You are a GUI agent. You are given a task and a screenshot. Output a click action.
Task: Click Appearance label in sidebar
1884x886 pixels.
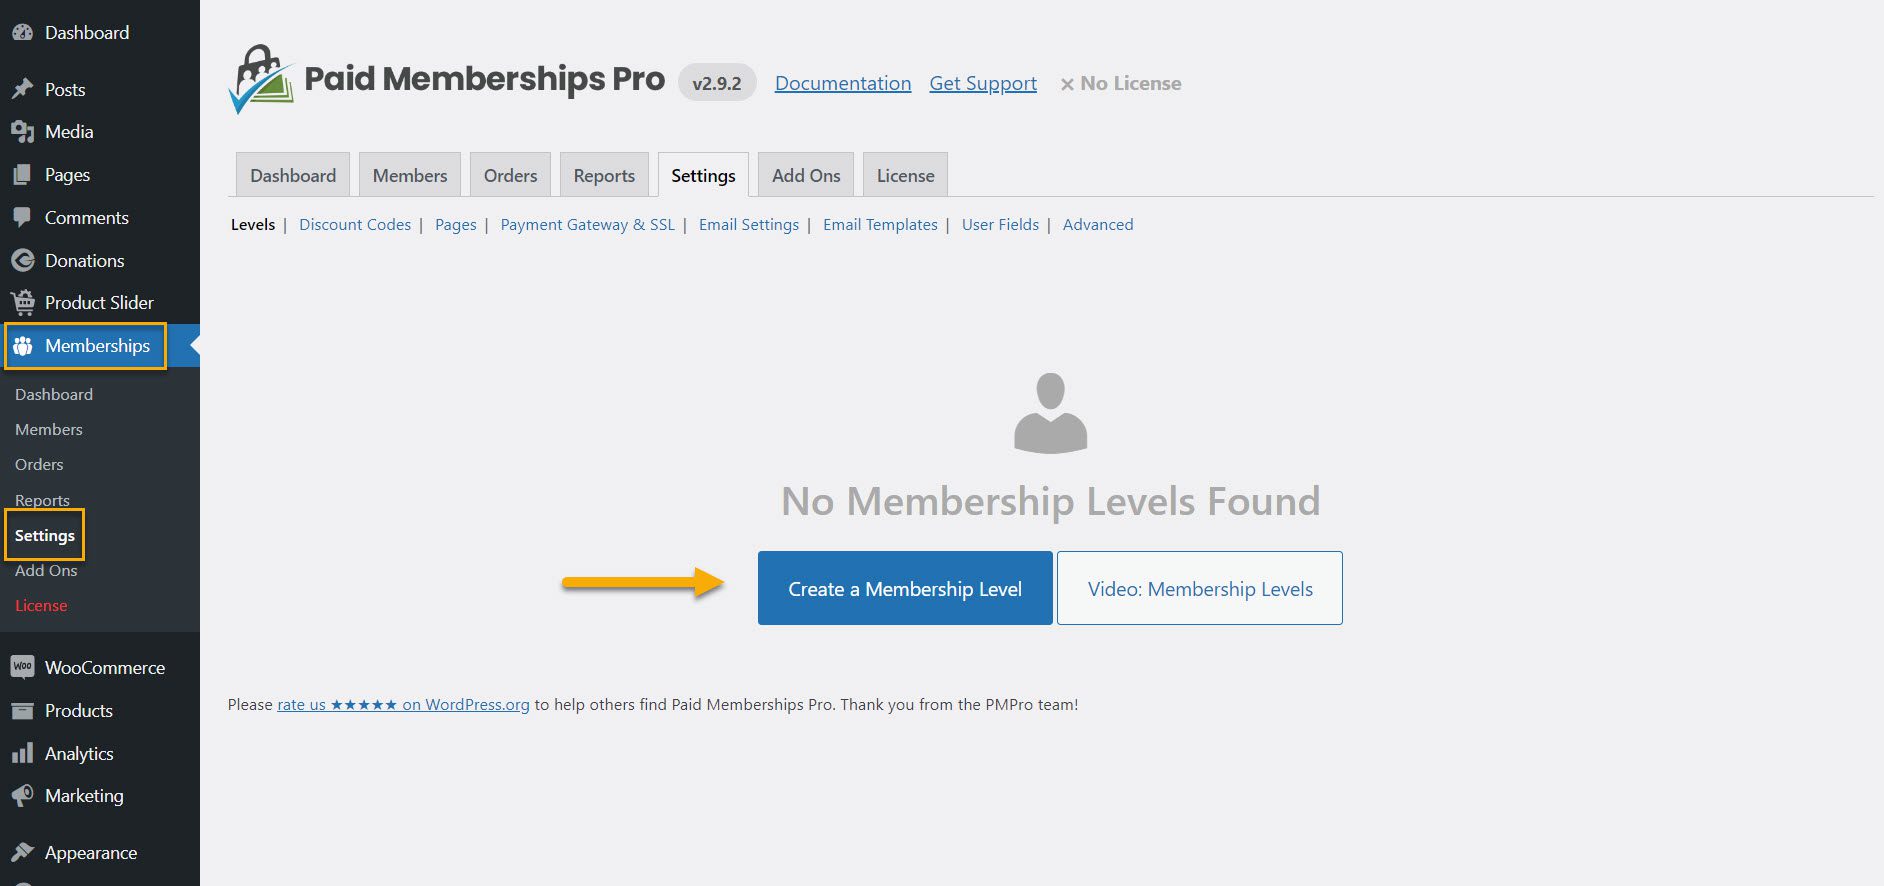(91, 852)
